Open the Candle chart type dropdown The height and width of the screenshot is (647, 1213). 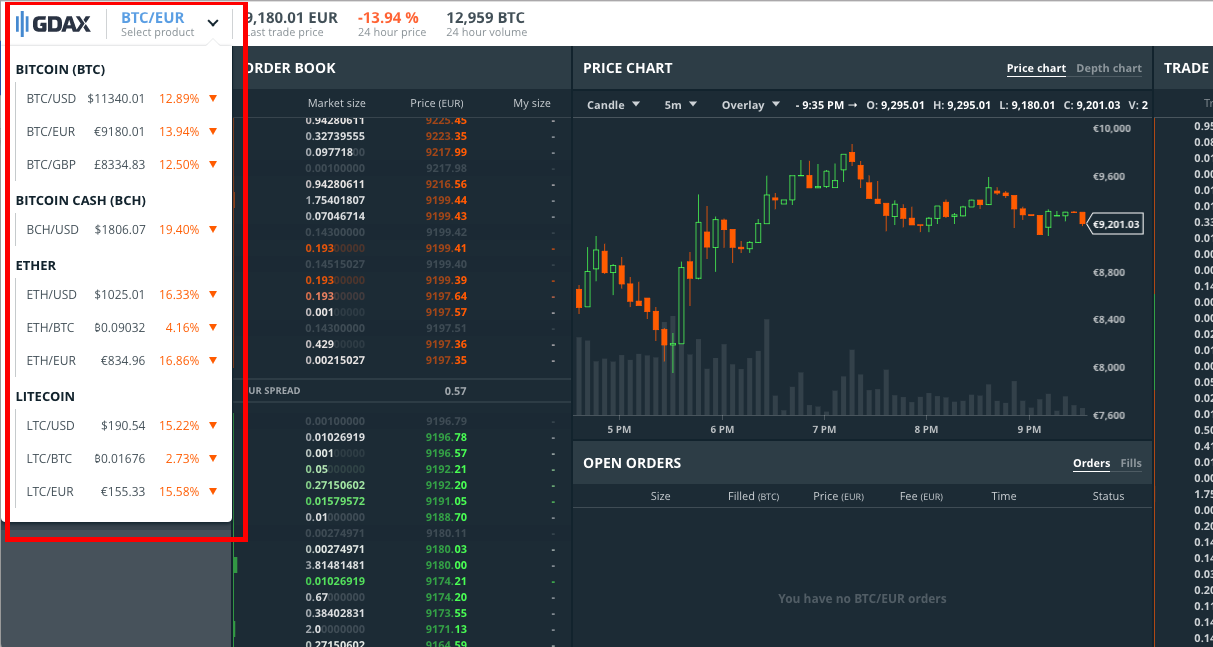613,105
